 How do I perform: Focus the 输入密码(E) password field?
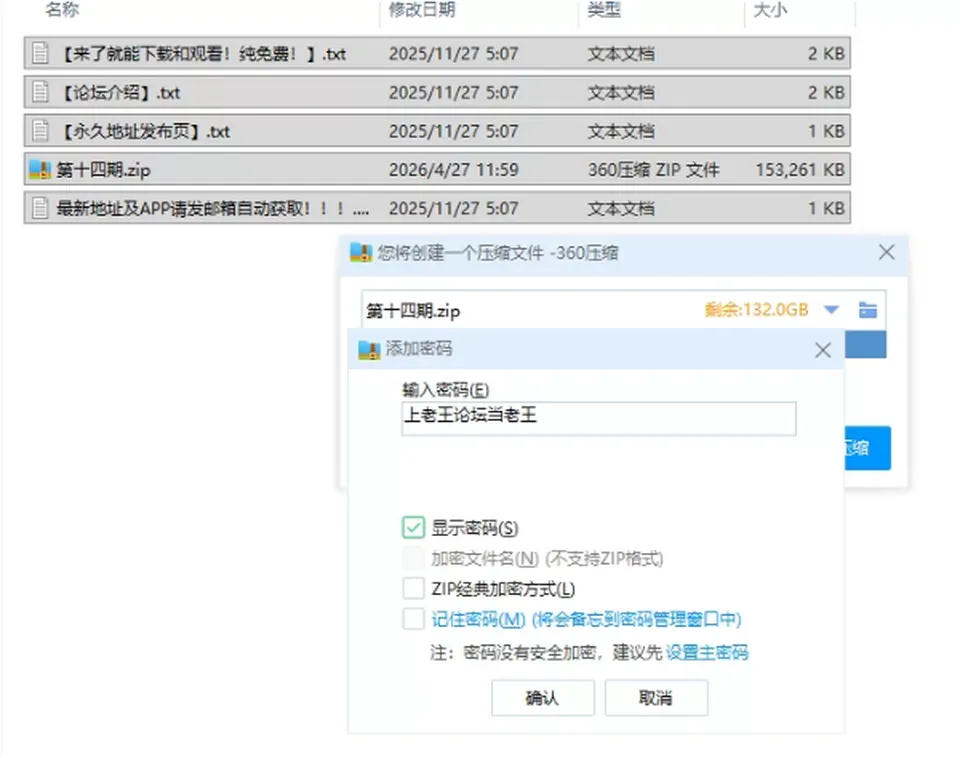[599, 419]
